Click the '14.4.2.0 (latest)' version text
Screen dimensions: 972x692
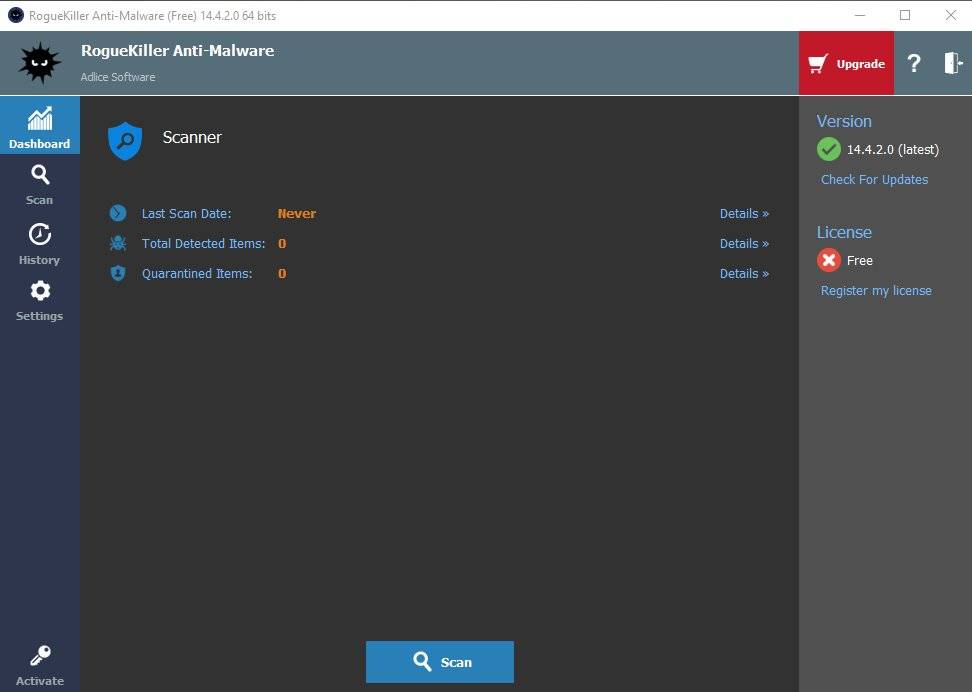(x=893, y=149)
